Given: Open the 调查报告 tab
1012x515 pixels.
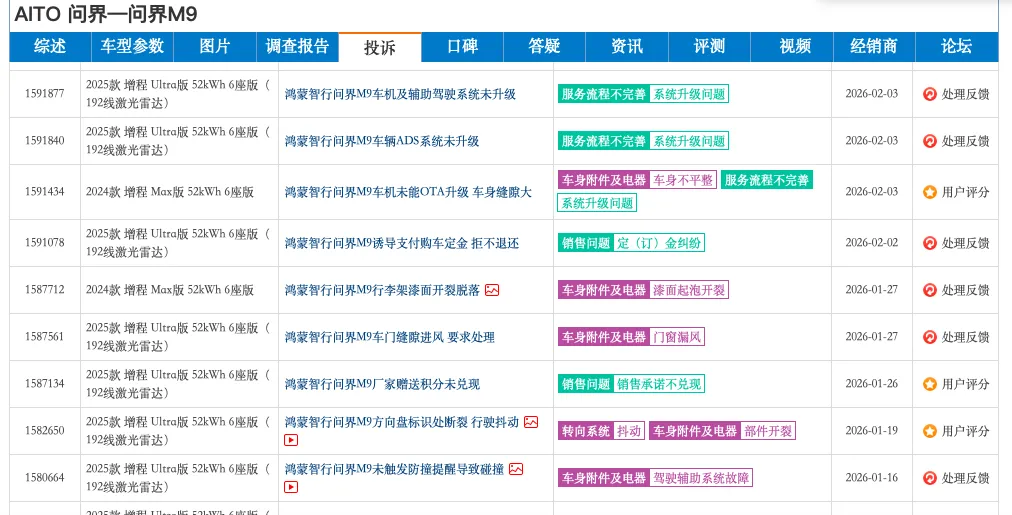Looking at the screenshot, I should 297,46.
